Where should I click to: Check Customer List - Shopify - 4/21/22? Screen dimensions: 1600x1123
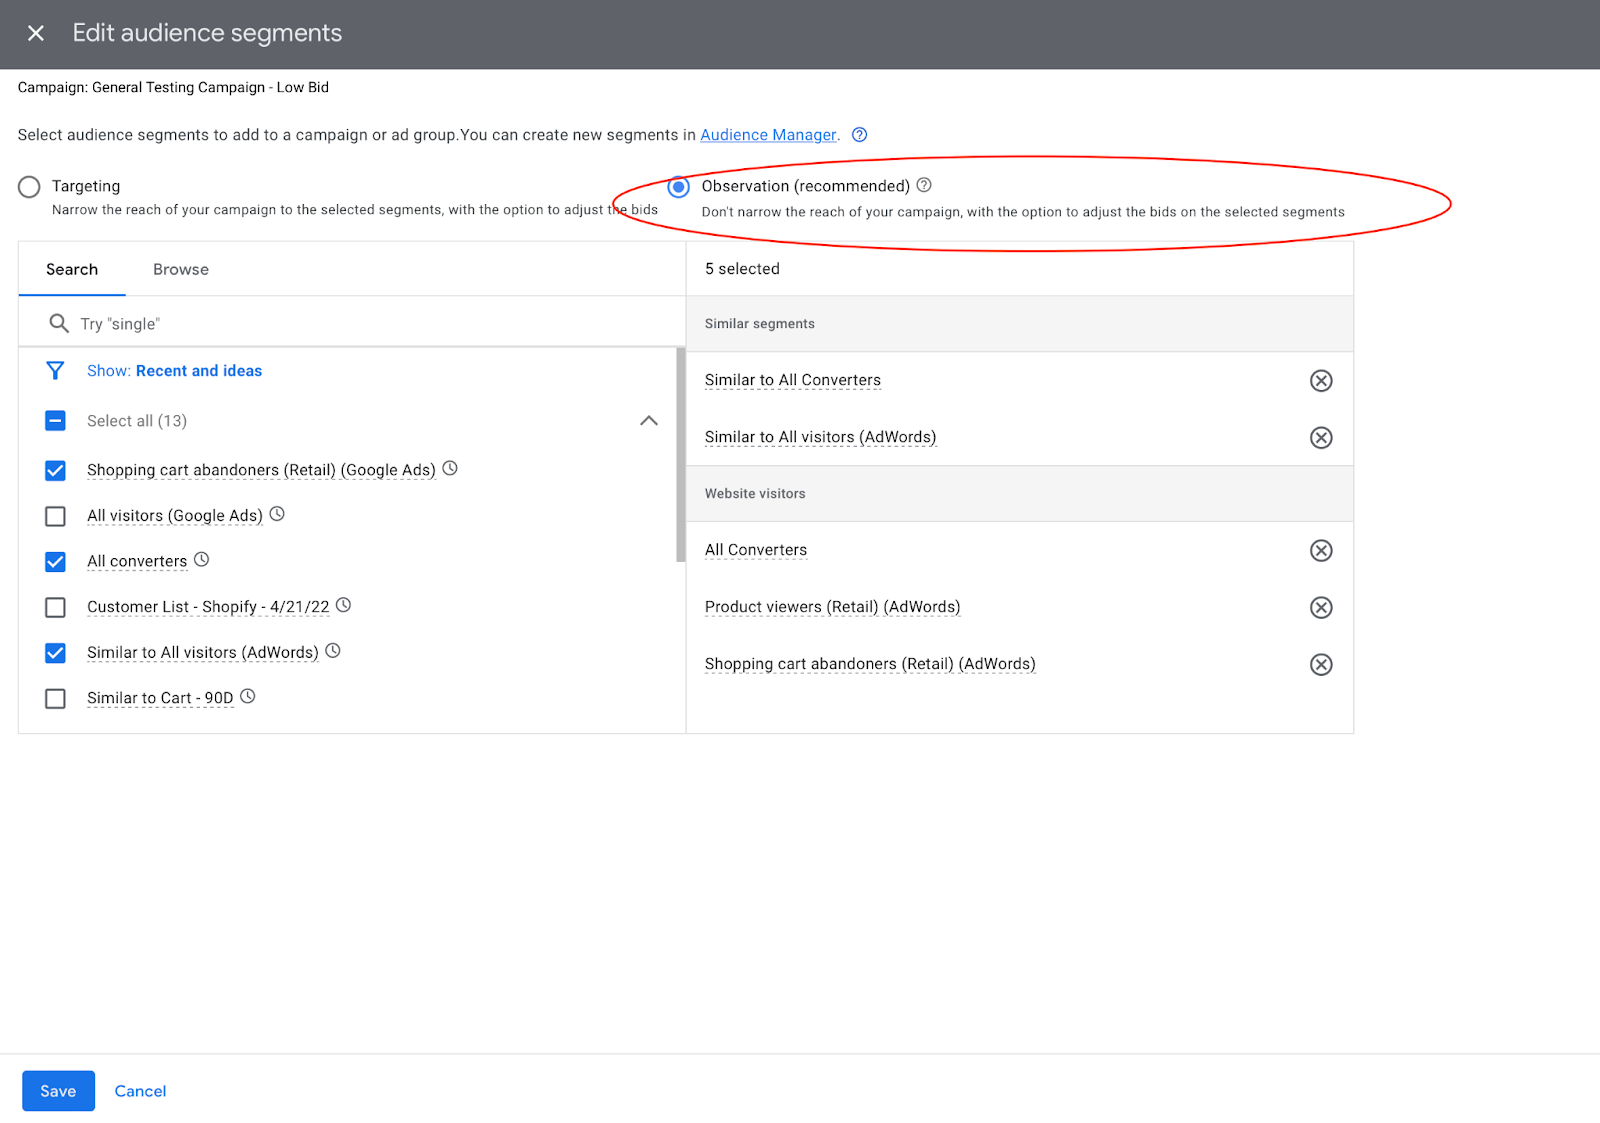click(x=56, y=607)
